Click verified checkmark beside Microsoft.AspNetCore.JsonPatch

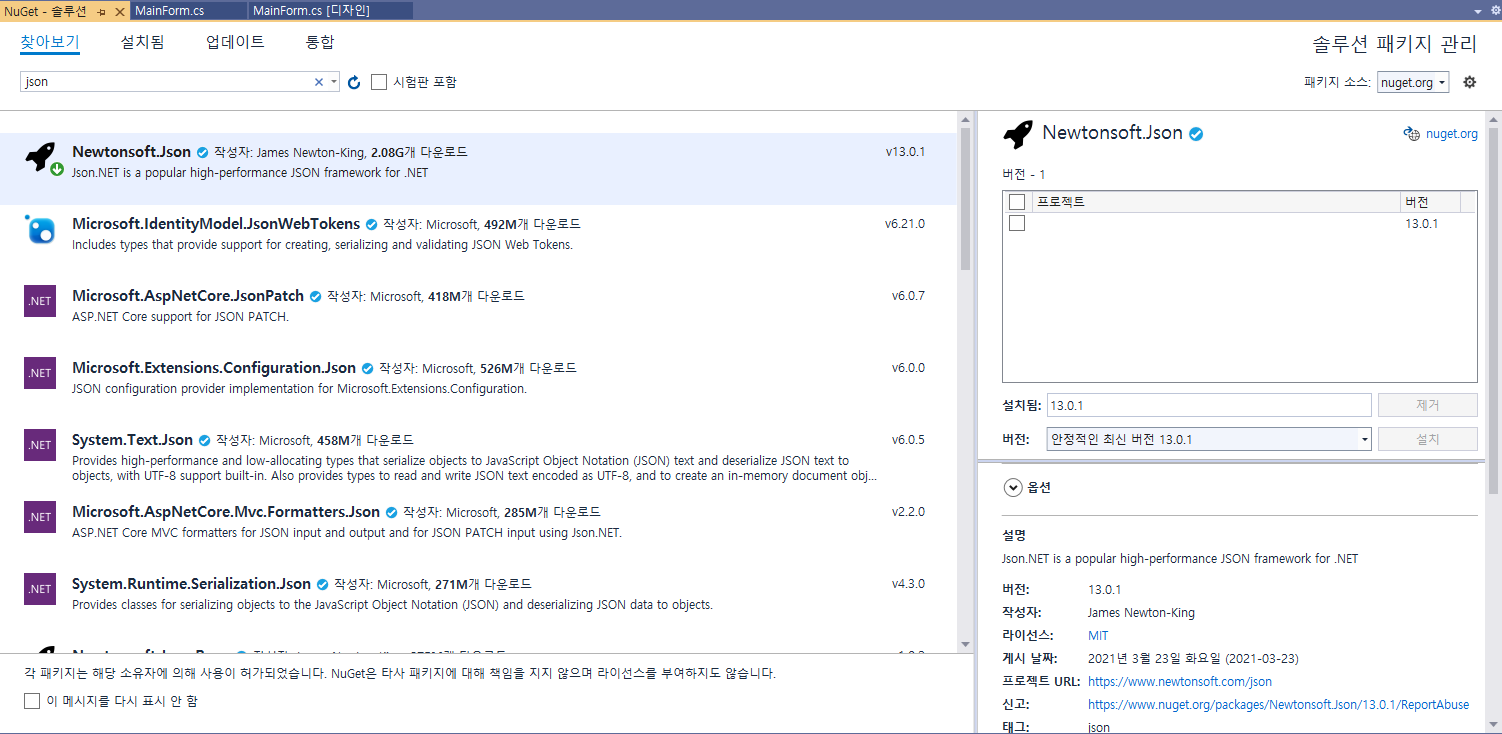coord(315,296)
